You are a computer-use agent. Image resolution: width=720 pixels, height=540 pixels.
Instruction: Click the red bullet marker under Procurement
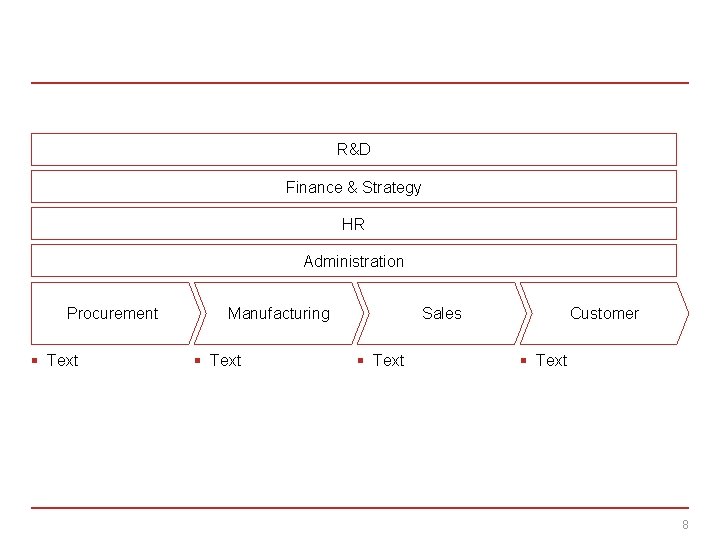click(x=35, y=360)
